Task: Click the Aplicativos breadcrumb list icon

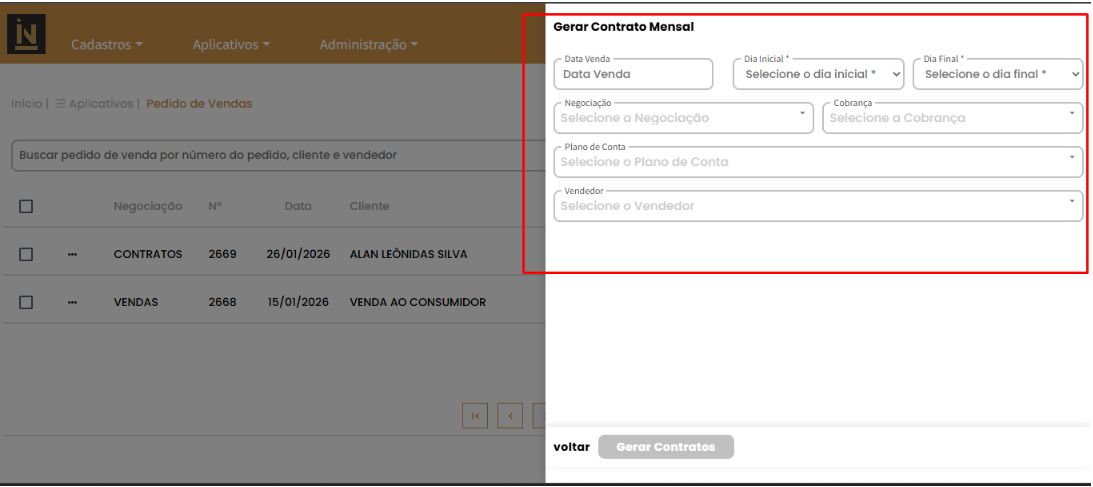Action: [60, 104]
